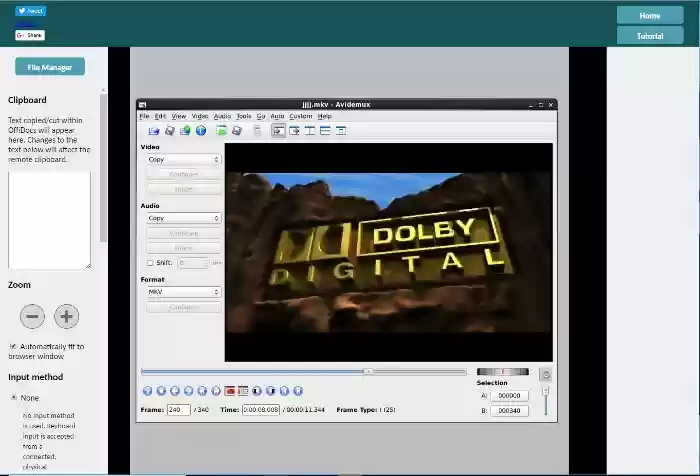Jump to the previous keyframe

click(x=202, y=391)
